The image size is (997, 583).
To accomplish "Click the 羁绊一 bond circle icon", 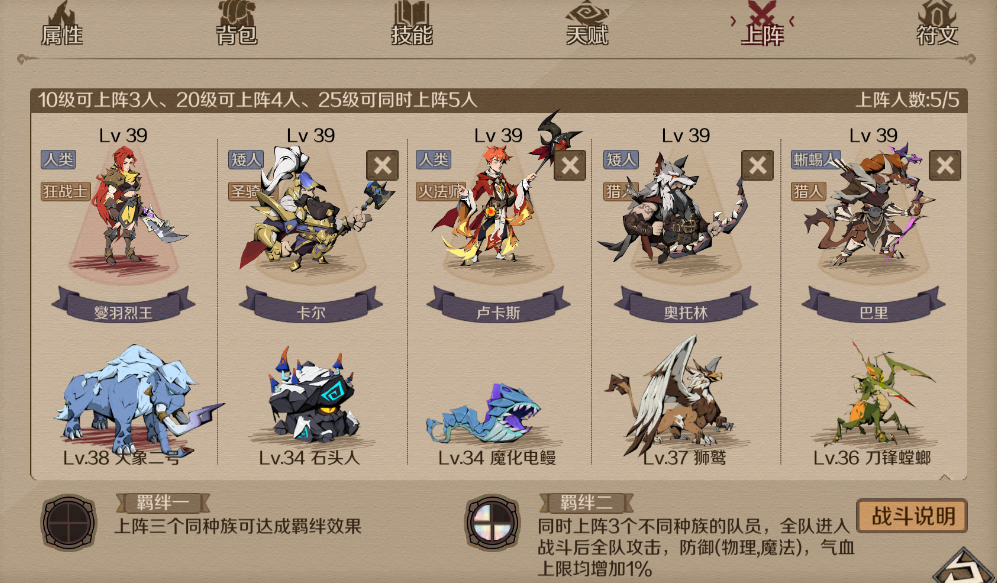I will pos(69,523).
